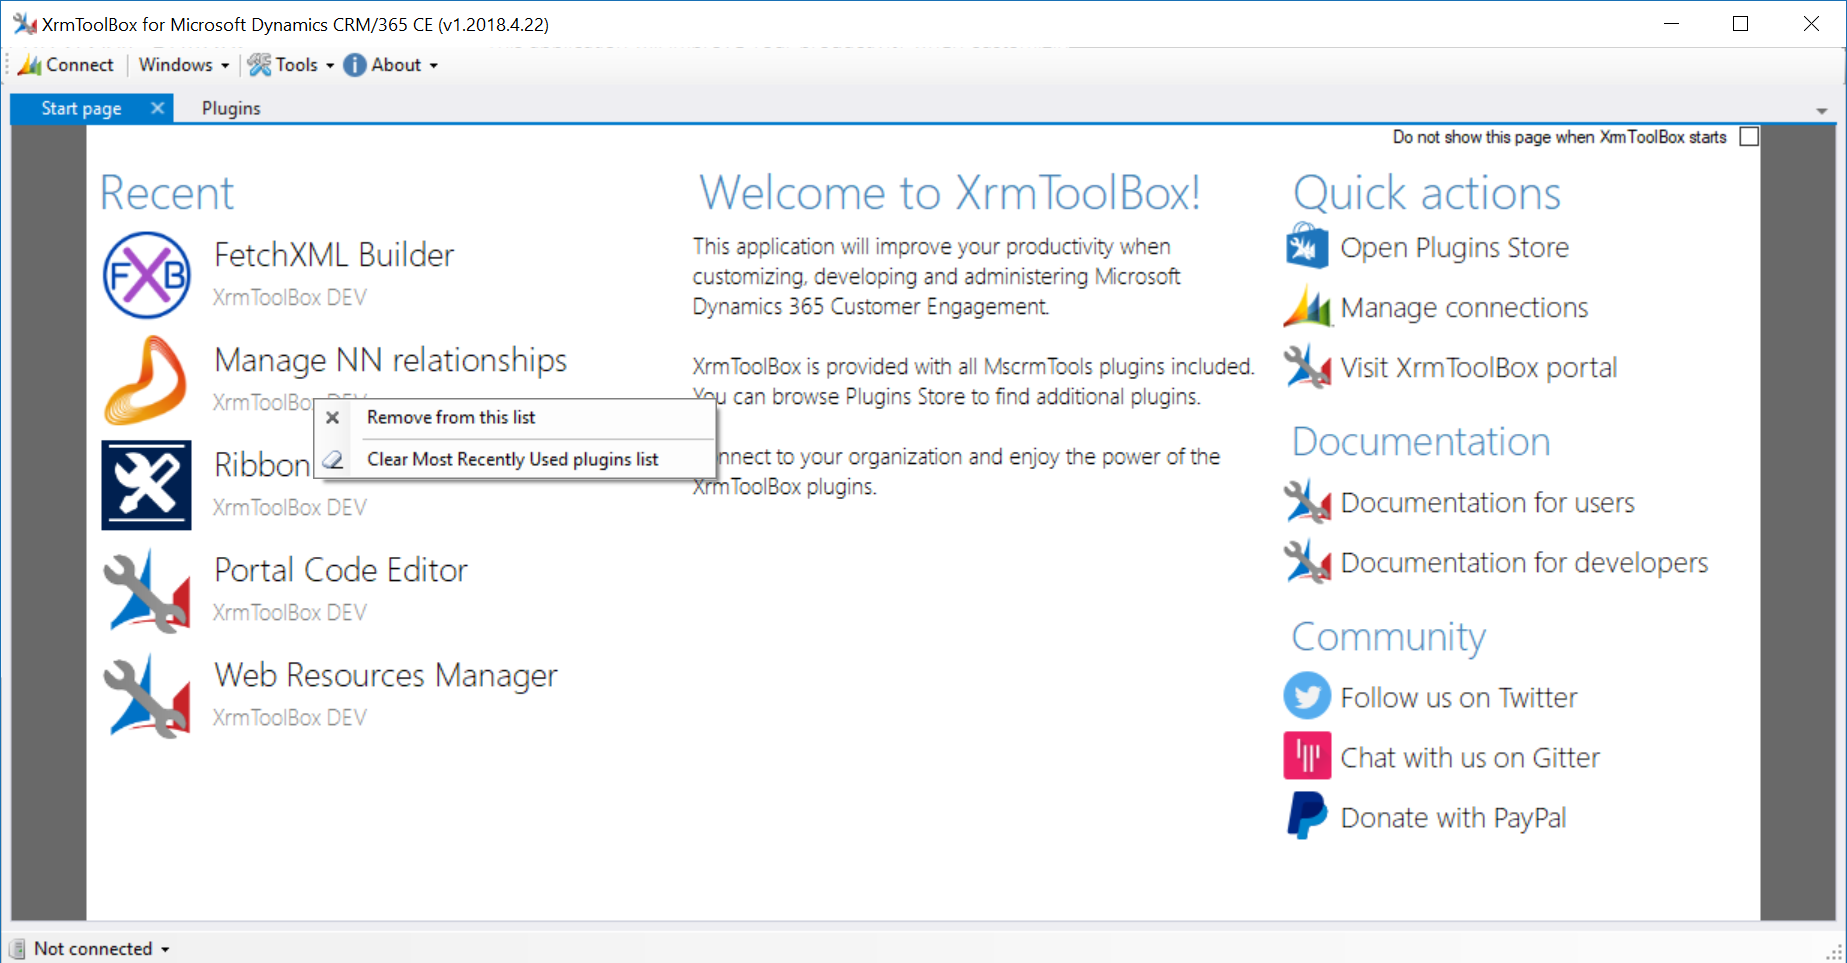Click Visit XrmToolBox portal link
1847x963 pixels.
point(1479,368)
